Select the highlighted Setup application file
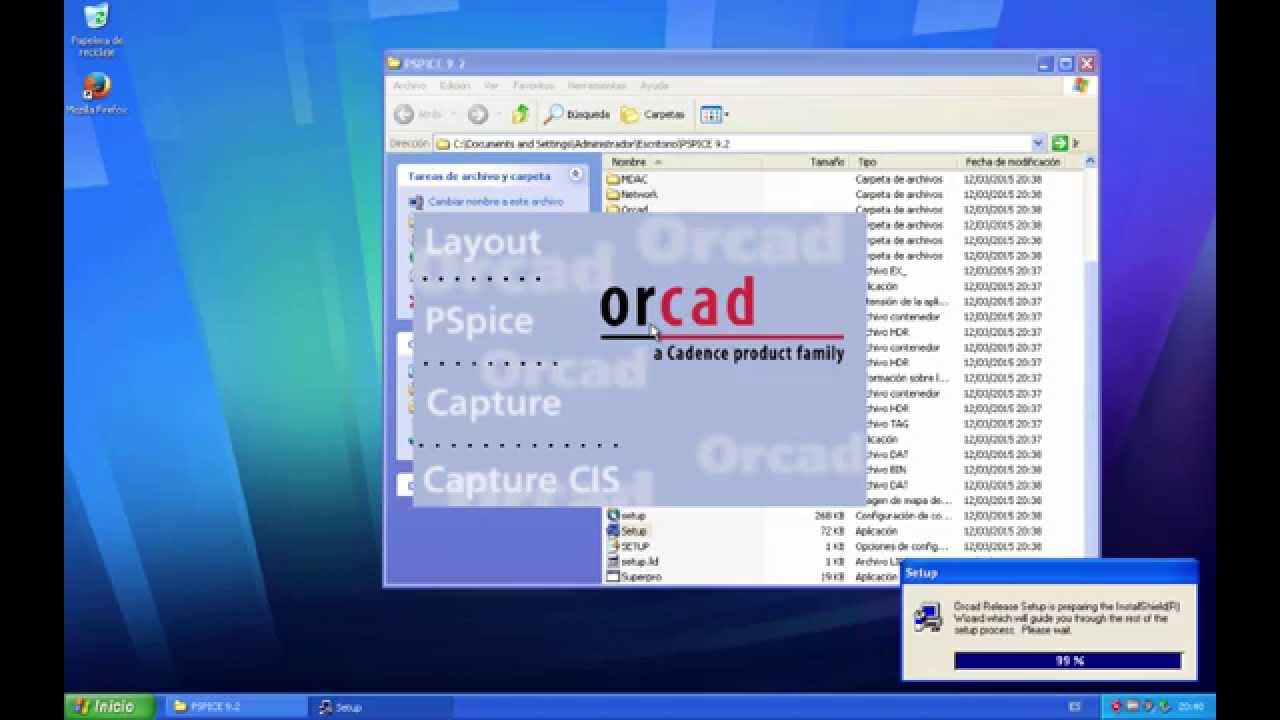This screenshot has width=1280, height=720. point(627,531)
